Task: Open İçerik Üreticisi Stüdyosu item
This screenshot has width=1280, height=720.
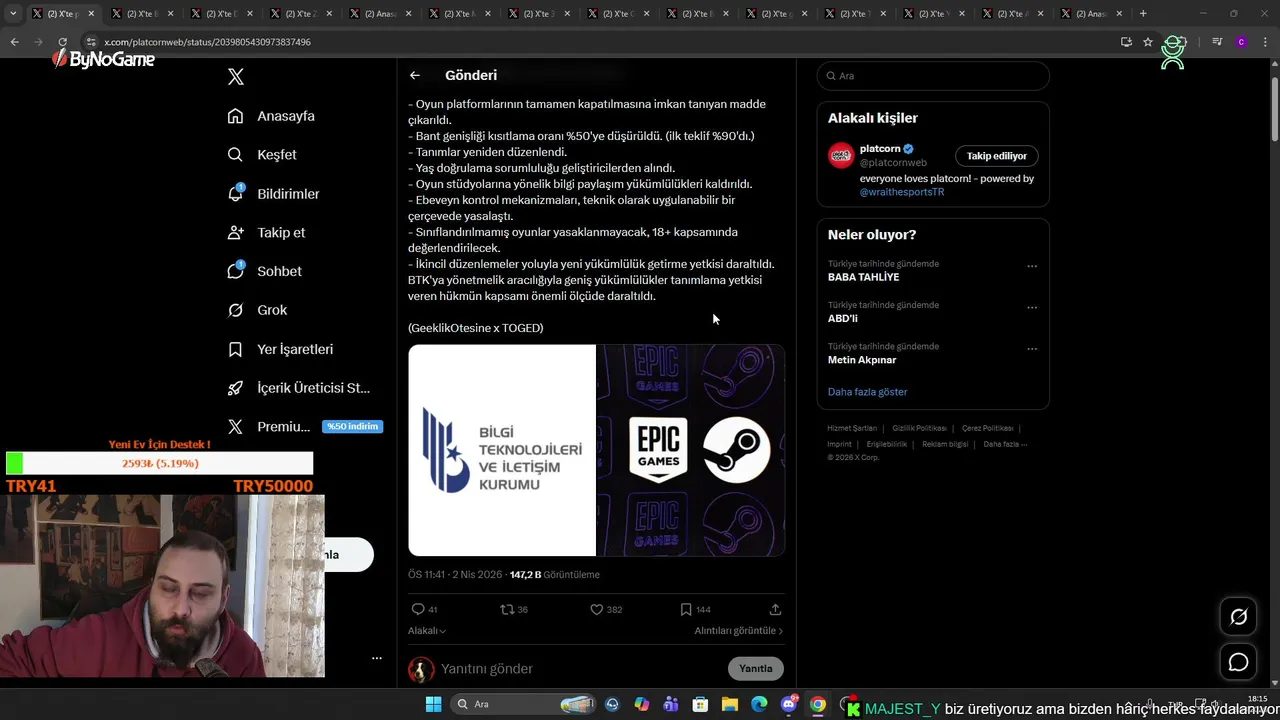Action: point(298,388)
